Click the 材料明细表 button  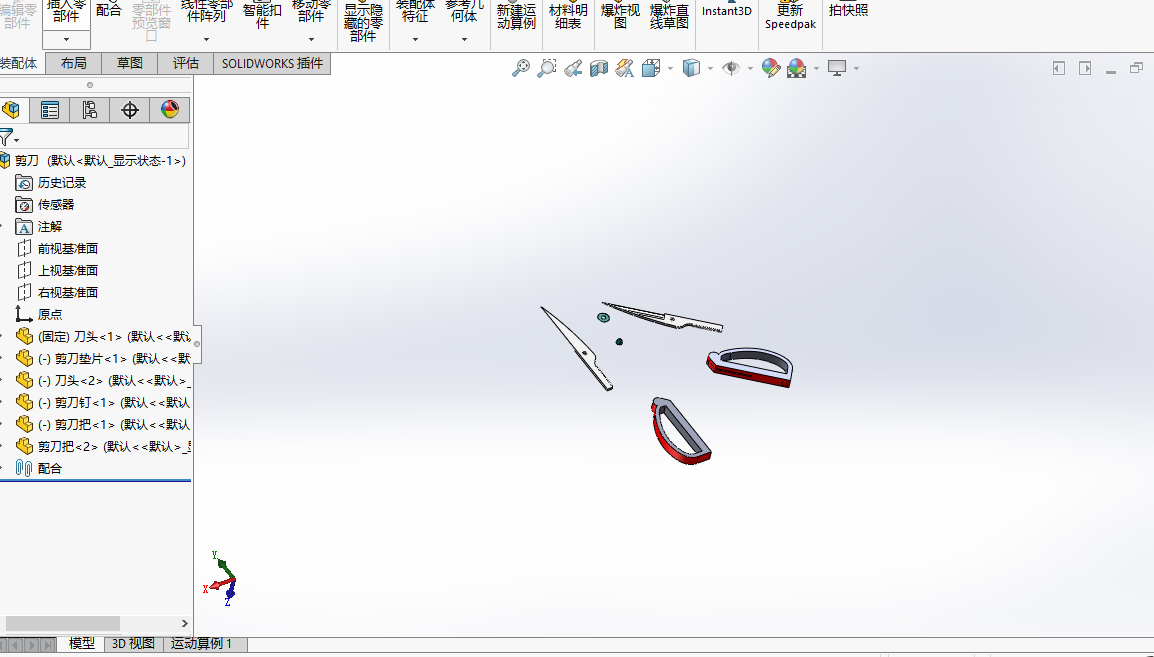click(x=568, y=16)
